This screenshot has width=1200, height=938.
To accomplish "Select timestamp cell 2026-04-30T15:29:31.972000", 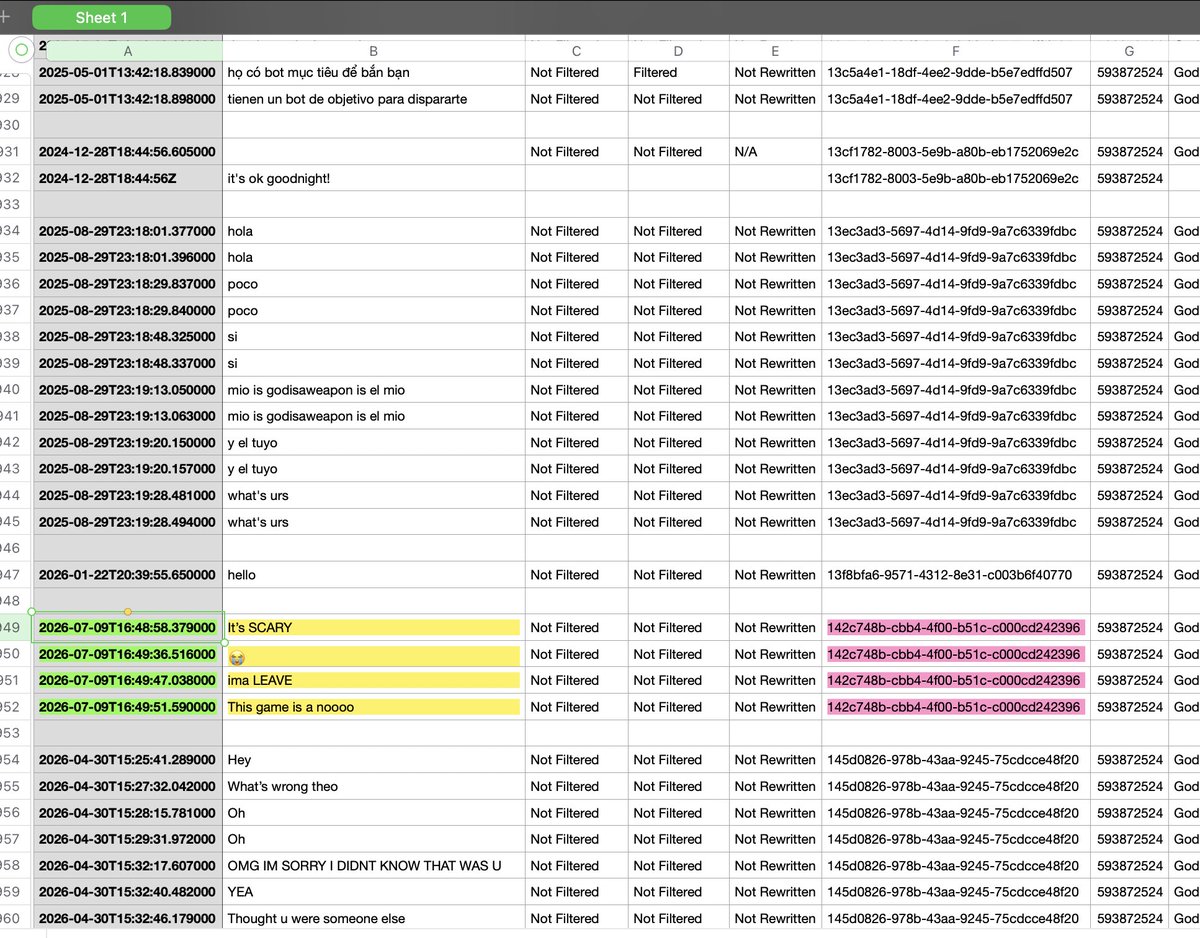I will pos(128,839).
